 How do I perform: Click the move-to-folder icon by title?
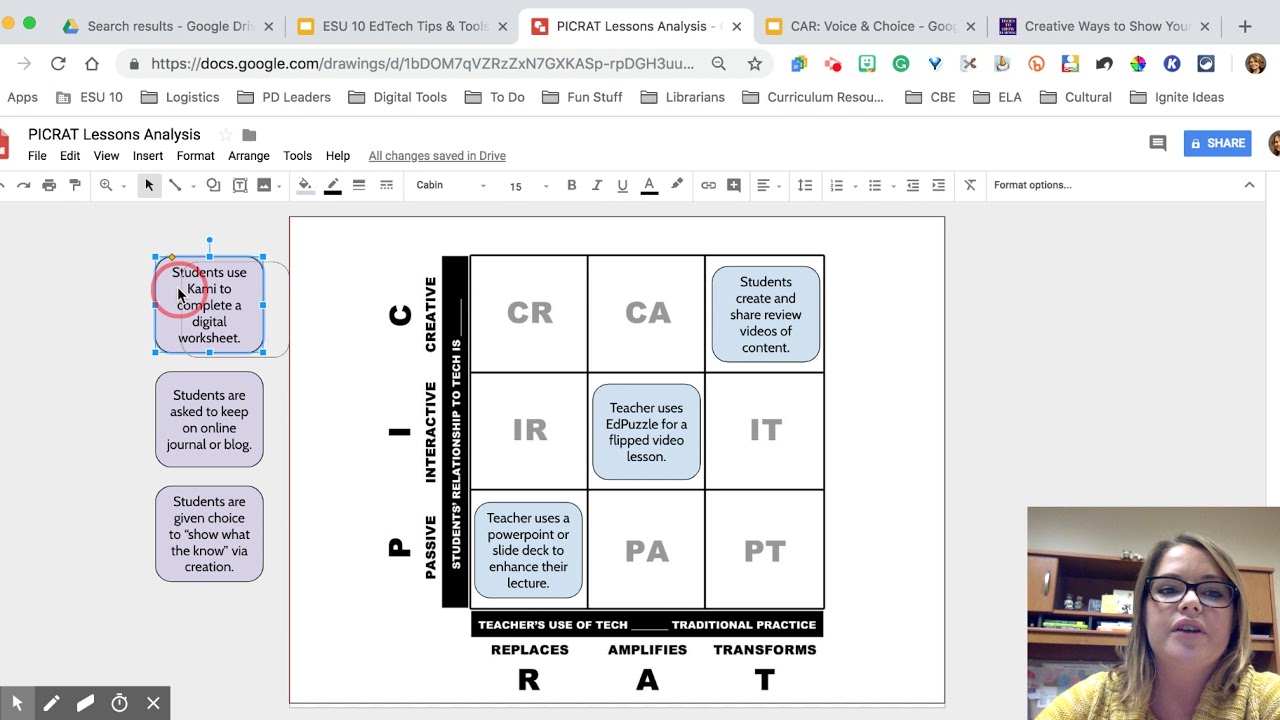pos(249,135)
